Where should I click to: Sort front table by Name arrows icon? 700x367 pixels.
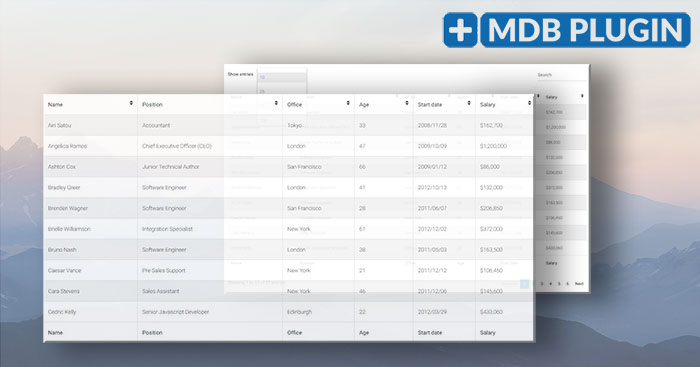tap(131, 103)
